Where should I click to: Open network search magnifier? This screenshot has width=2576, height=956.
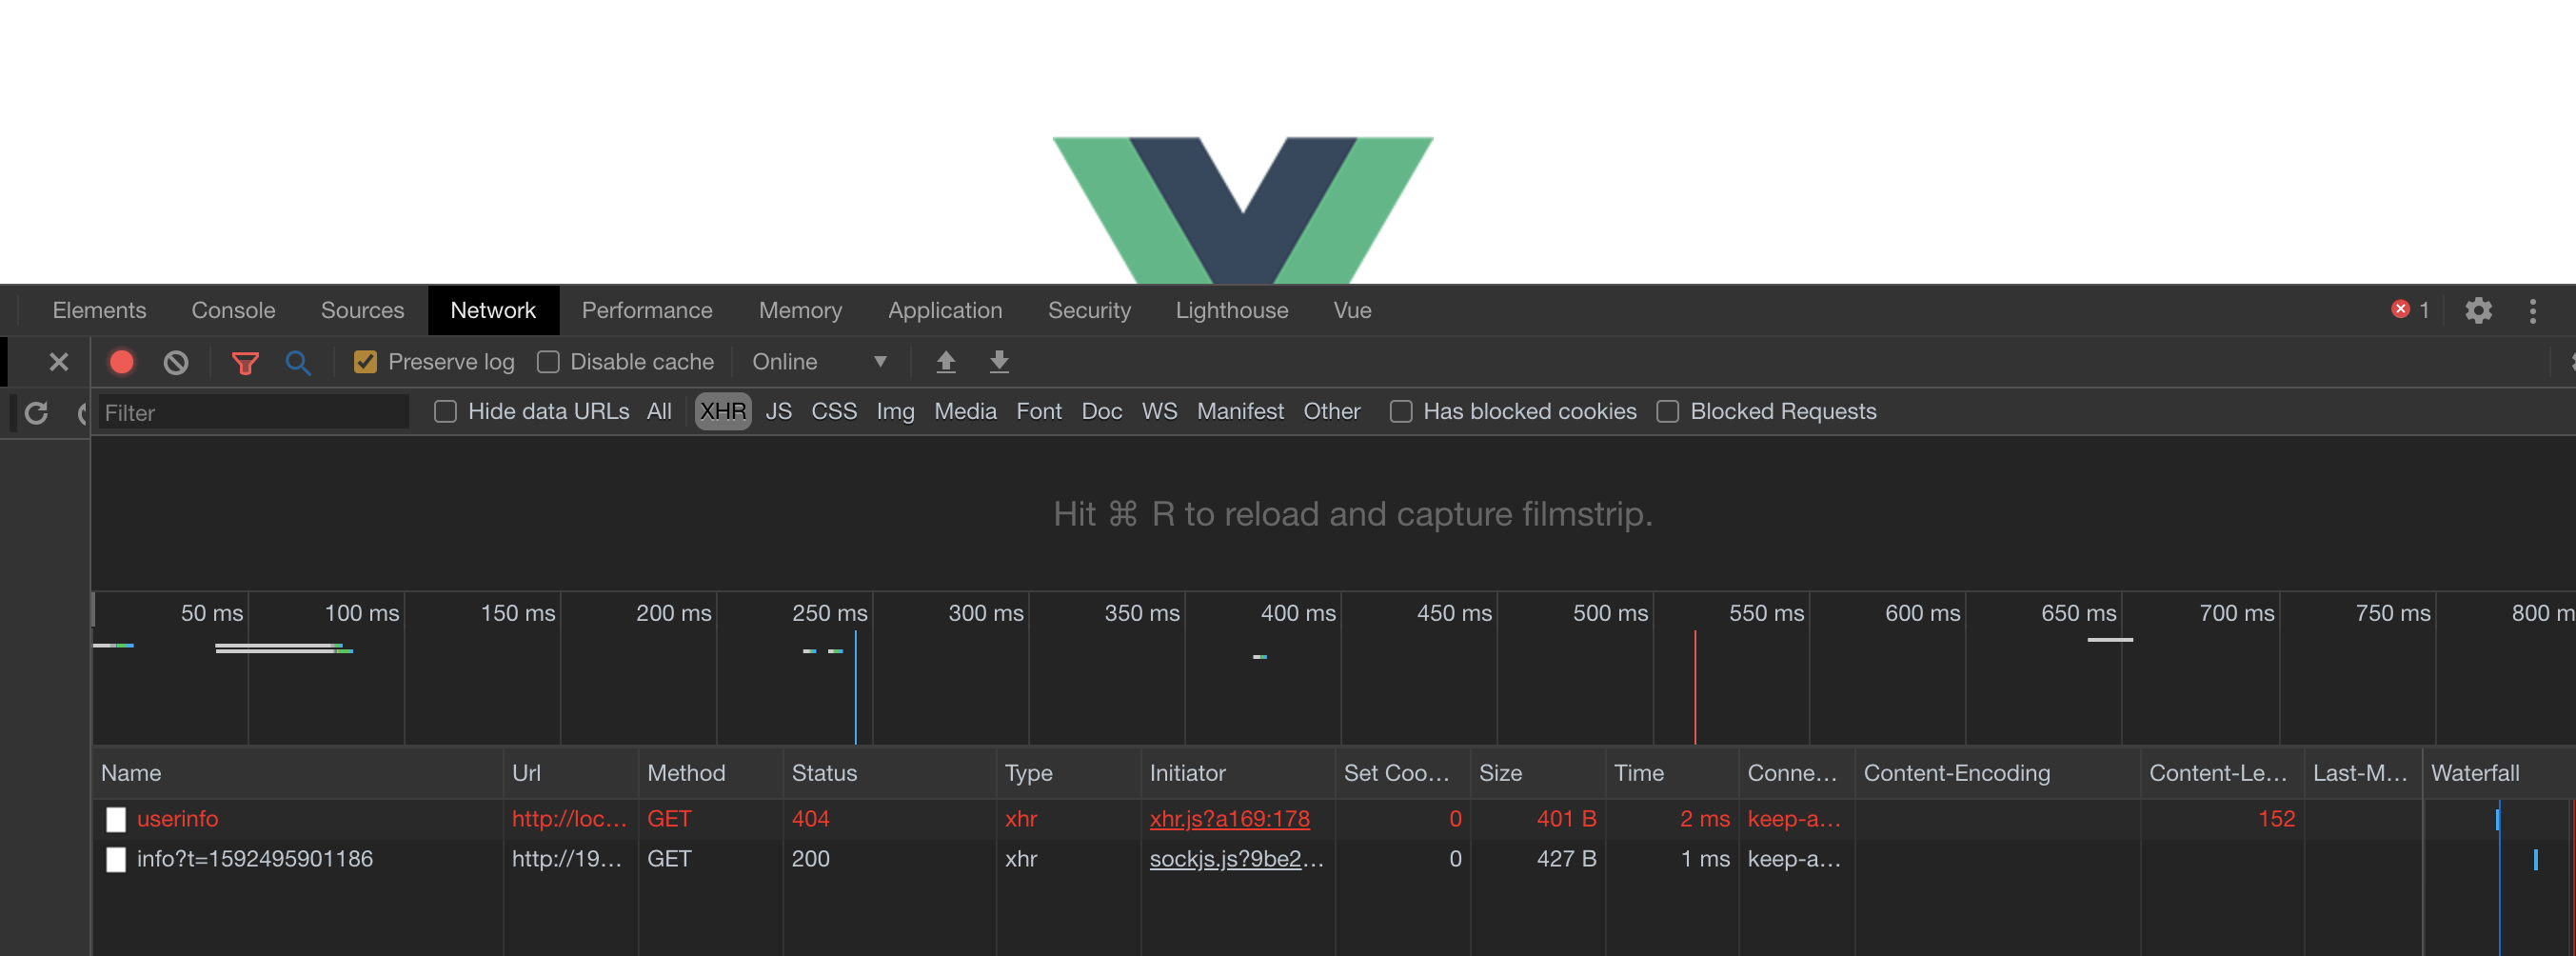click(x=298, y=362)
